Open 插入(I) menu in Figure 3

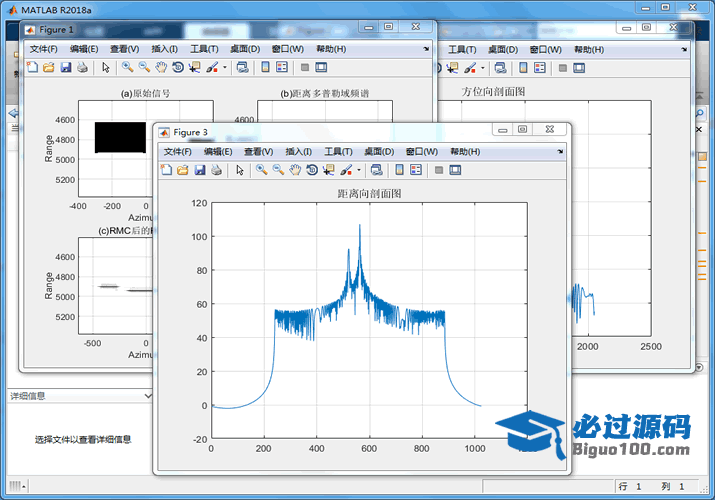point(299,152)
